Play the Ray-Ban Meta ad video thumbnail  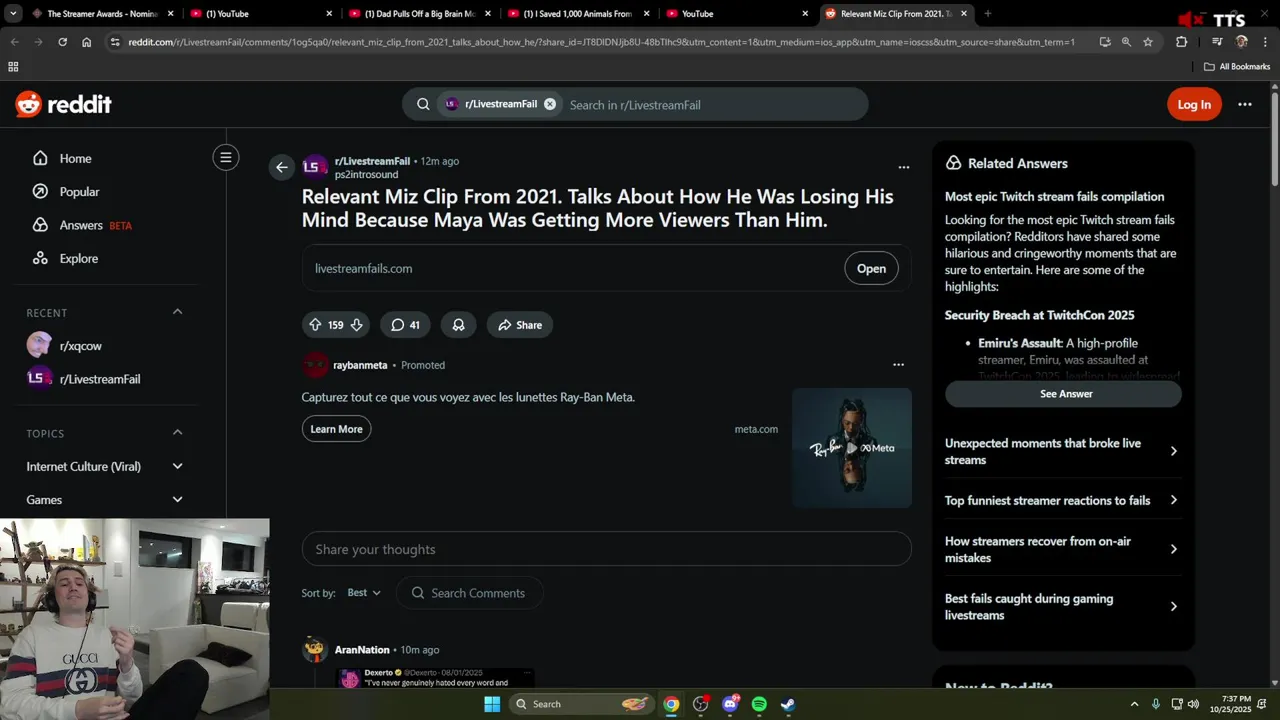pos(852,448)
